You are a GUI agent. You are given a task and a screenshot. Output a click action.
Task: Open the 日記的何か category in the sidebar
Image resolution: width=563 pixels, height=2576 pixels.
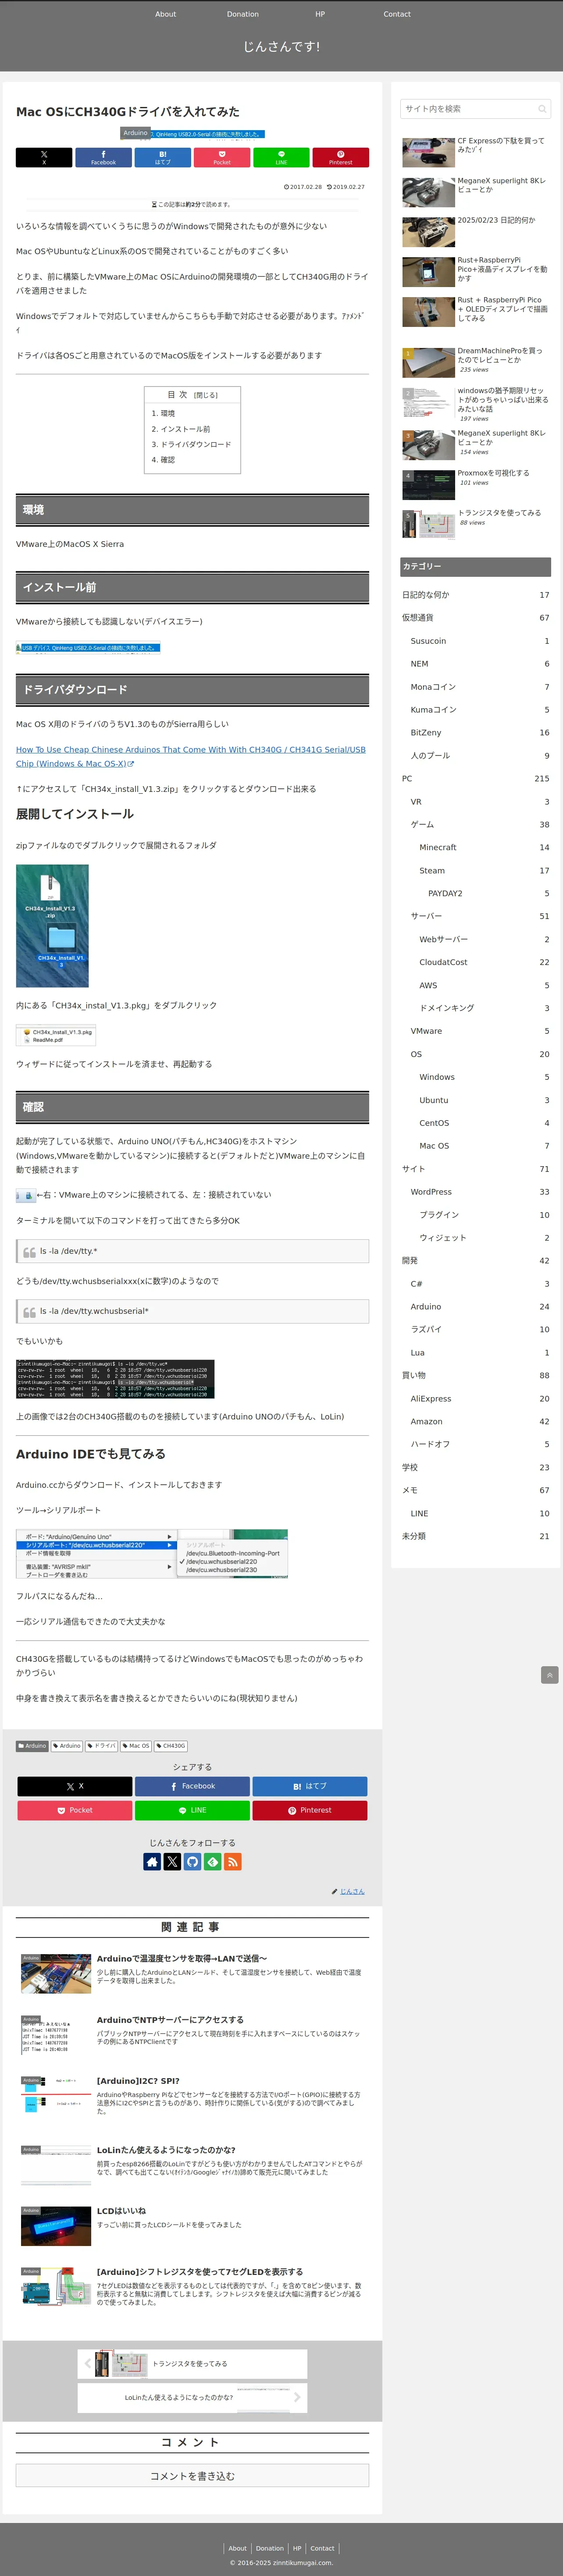476,595
